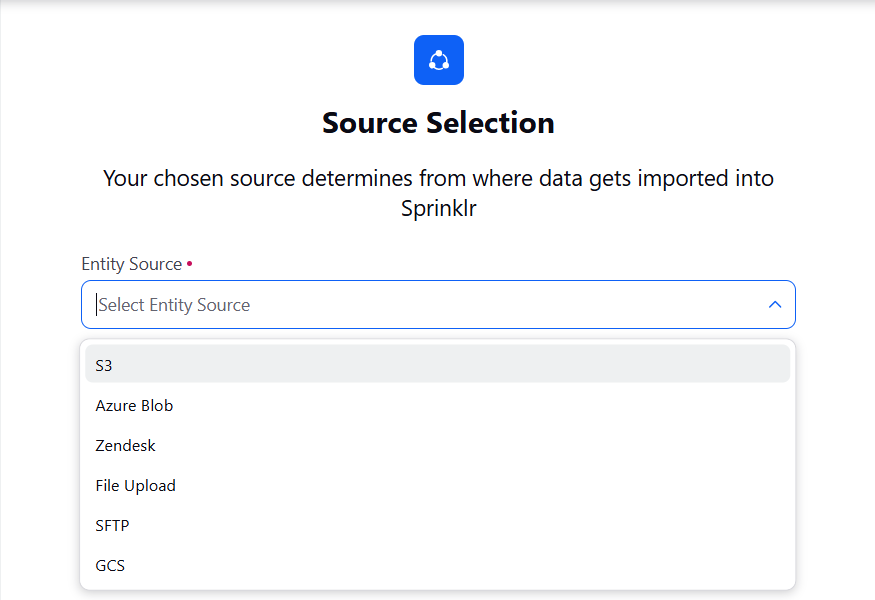
Task: Choose S3 from the source list
Action: pyautogui.click(x=438, y=365)
